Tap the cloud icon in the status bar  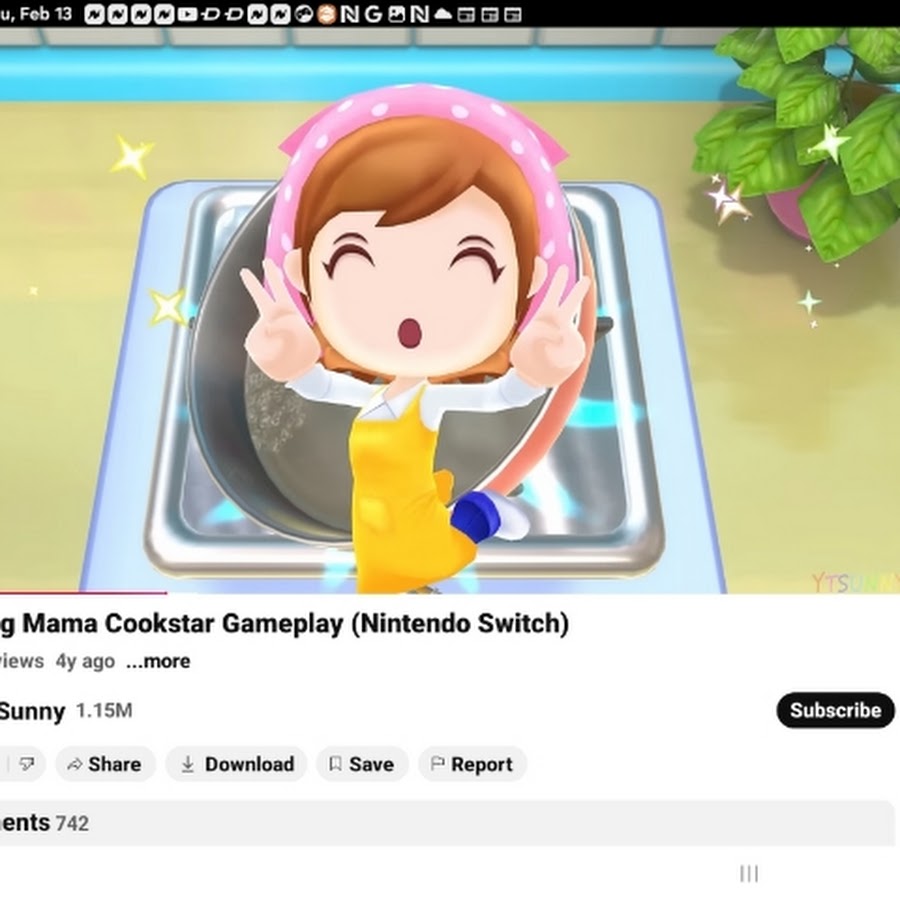click(443, 14)
